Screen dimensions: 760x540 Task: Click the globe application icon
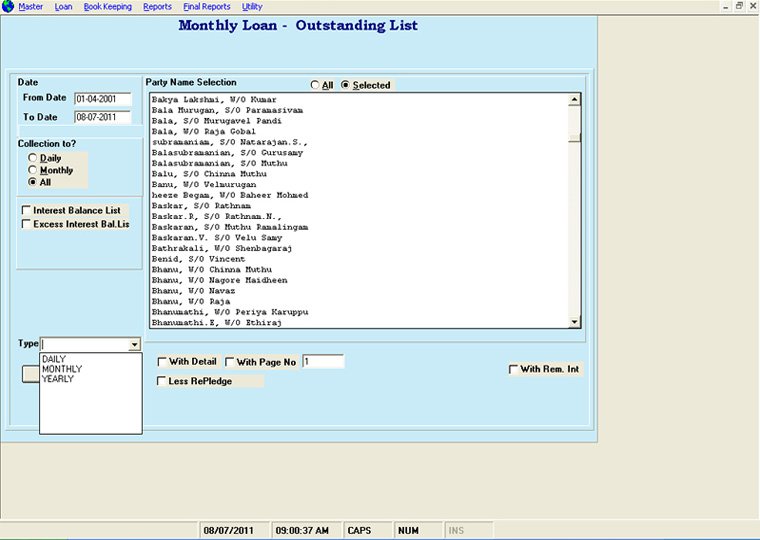(8, 6)
